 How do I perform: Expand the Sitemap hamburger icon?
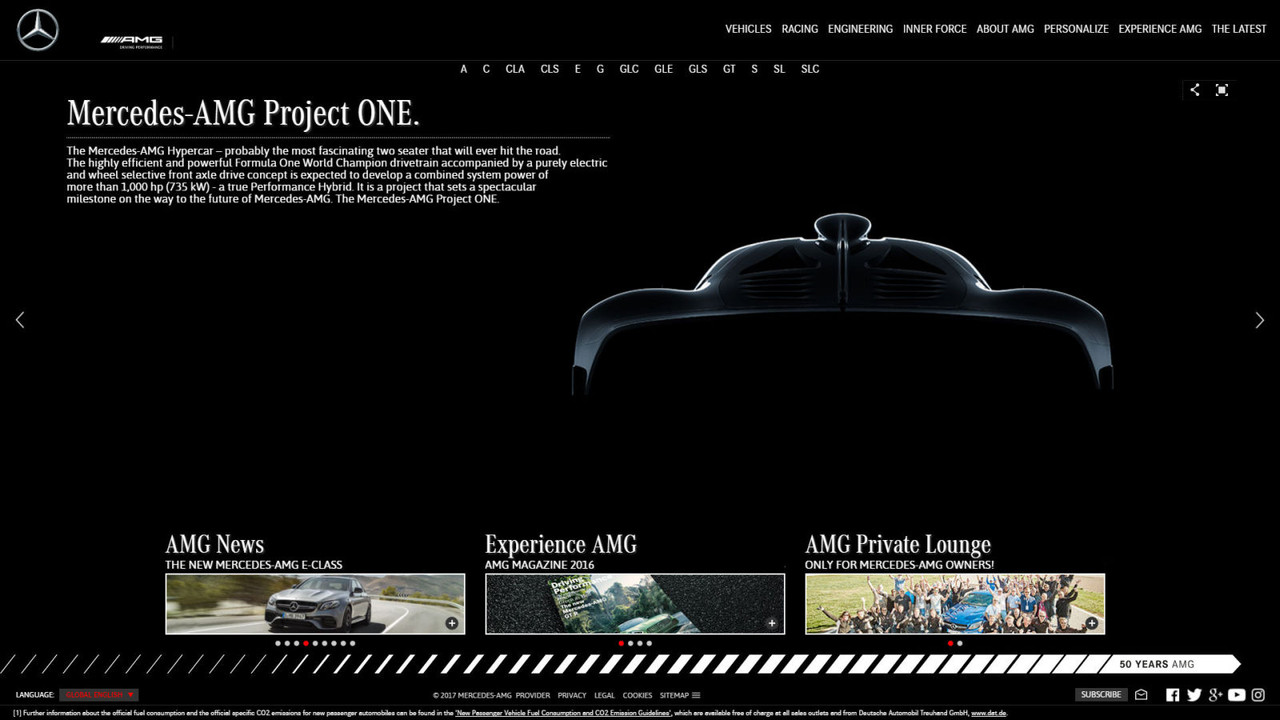[696, 695]
